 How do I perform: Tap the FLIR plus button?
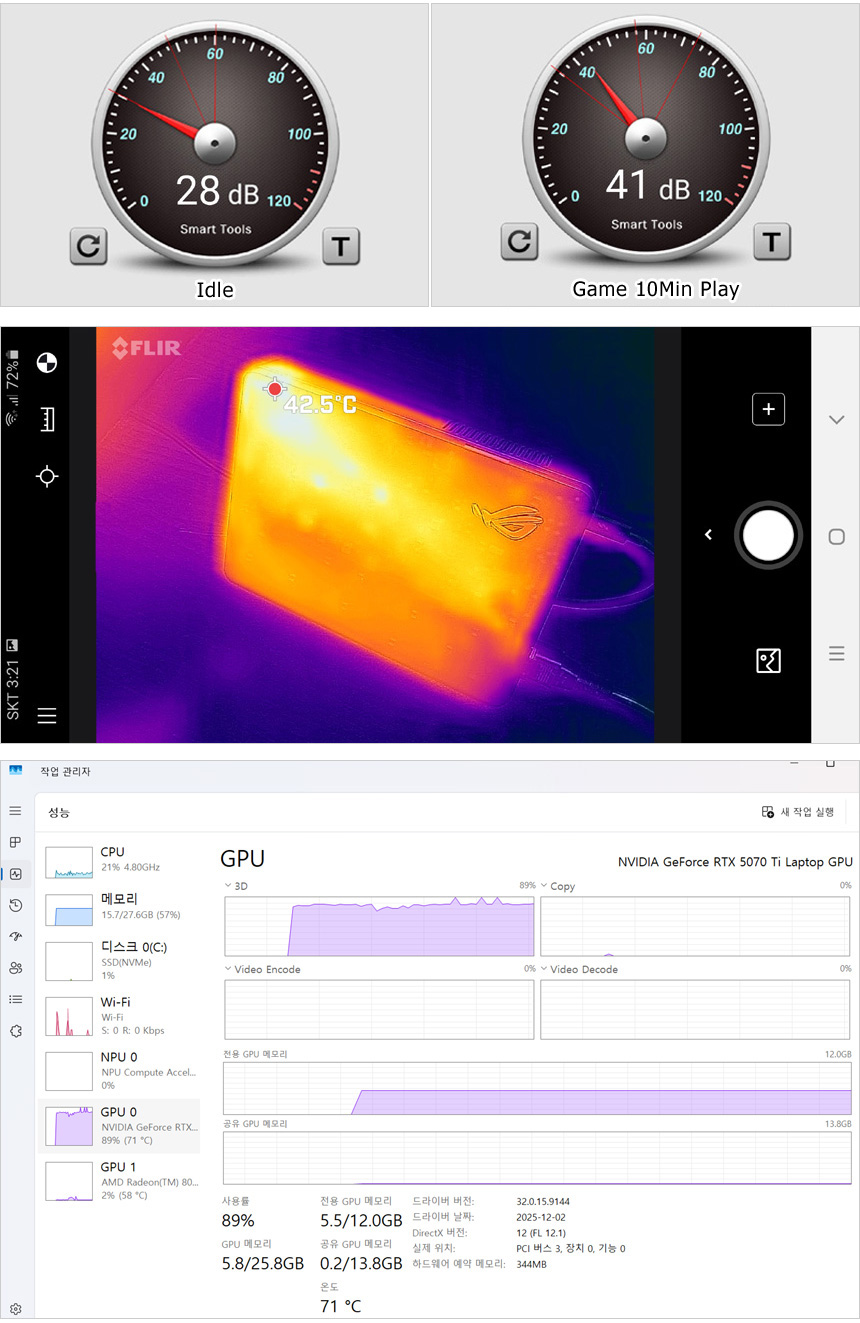(768, 409)
